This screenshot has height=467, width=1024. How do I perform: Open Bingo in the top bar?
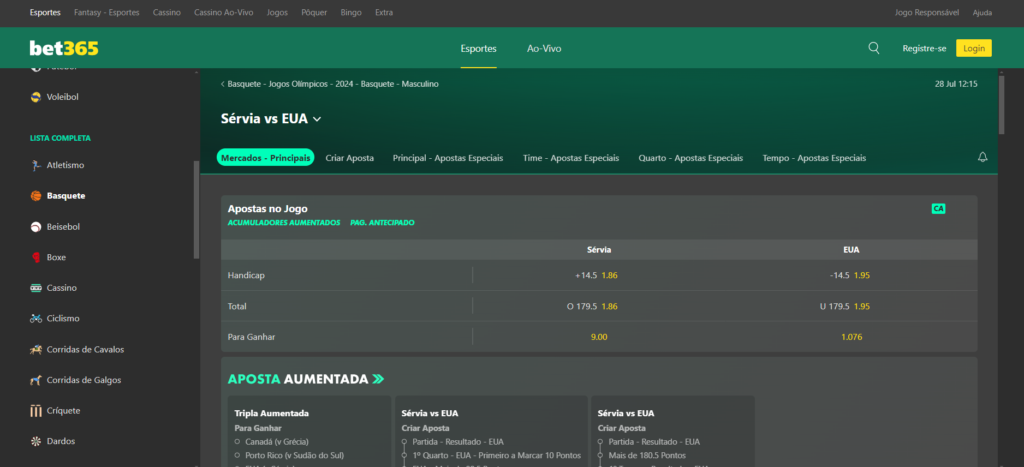(351, 12)
